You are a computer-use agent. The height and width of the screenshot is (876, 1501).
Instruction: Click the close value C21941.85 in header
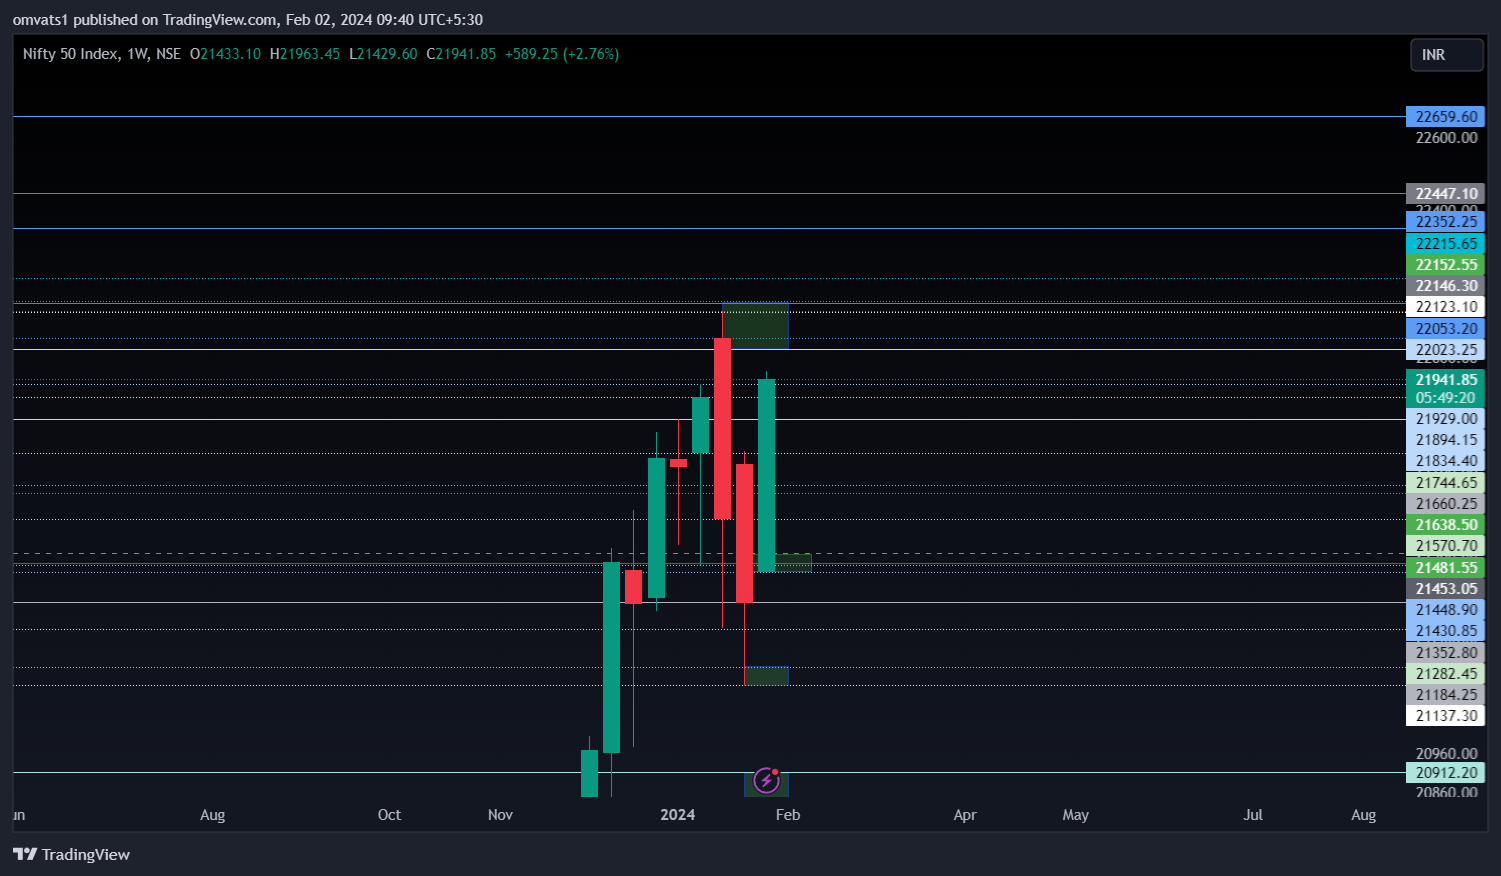coord(461,54)
